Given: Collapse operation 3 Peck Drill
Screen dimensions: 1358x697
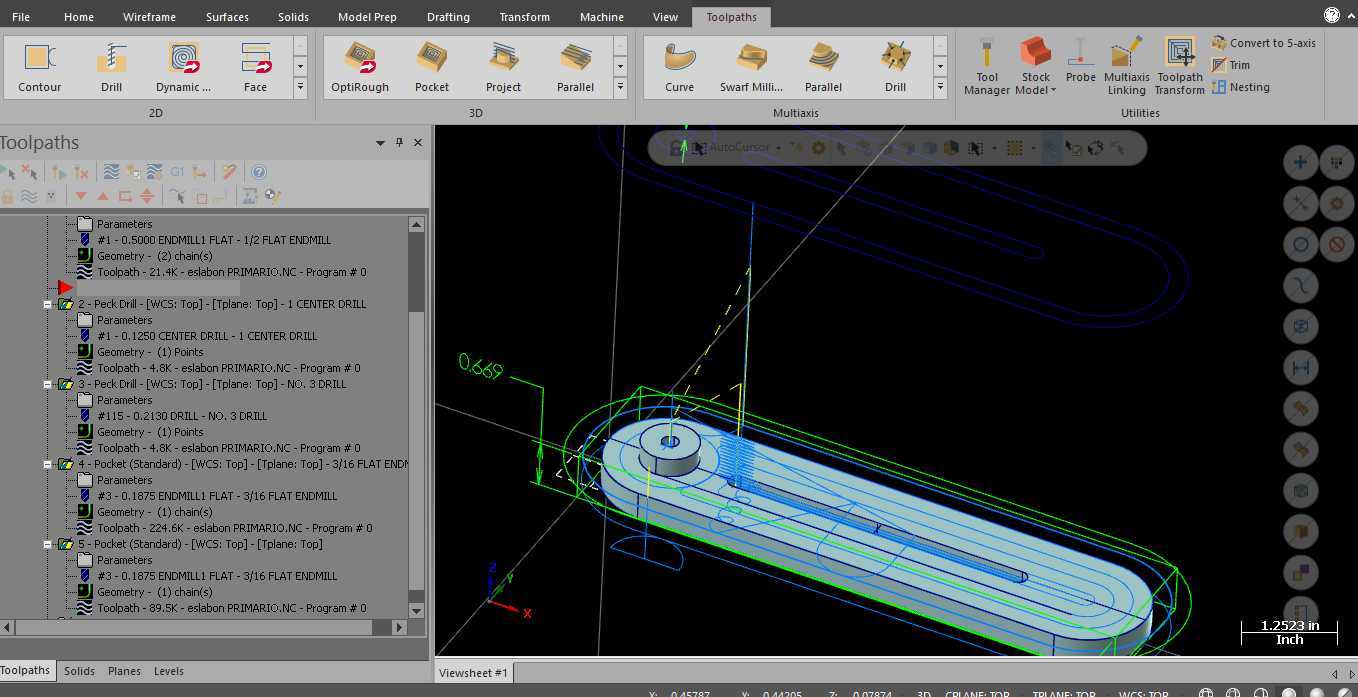Looking at the screenshot, I should 47,384.
